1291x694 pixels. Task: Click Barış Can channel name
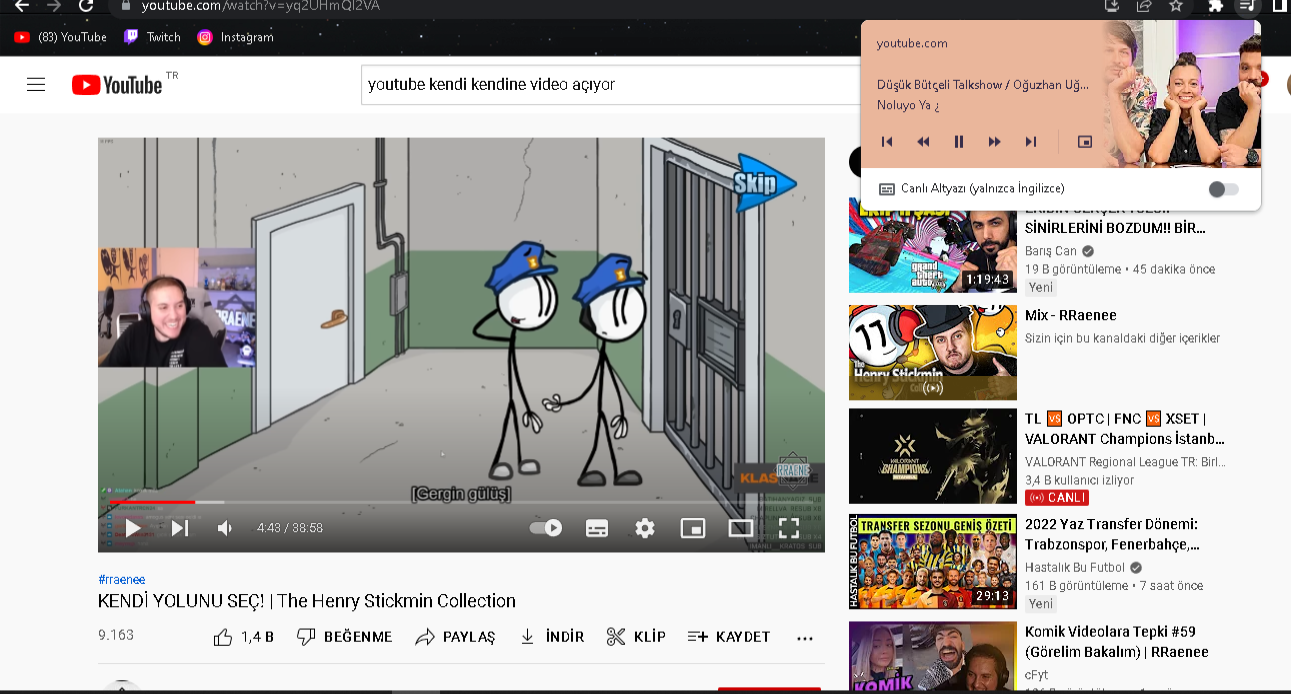point(1051,251)
